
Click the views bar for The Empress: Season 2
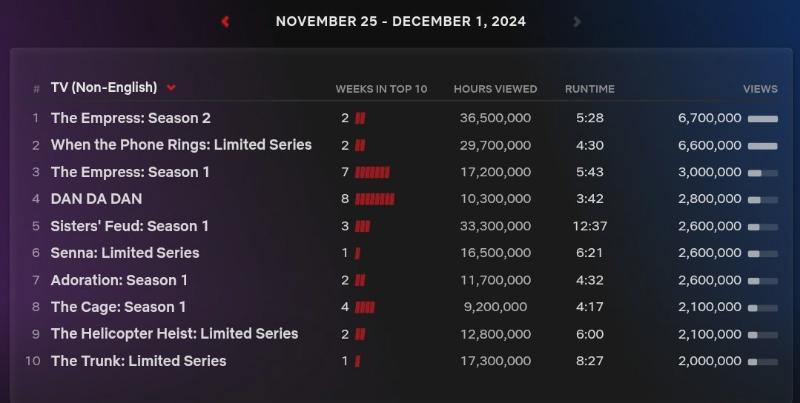pyautogui.click(x=763, y=118)
